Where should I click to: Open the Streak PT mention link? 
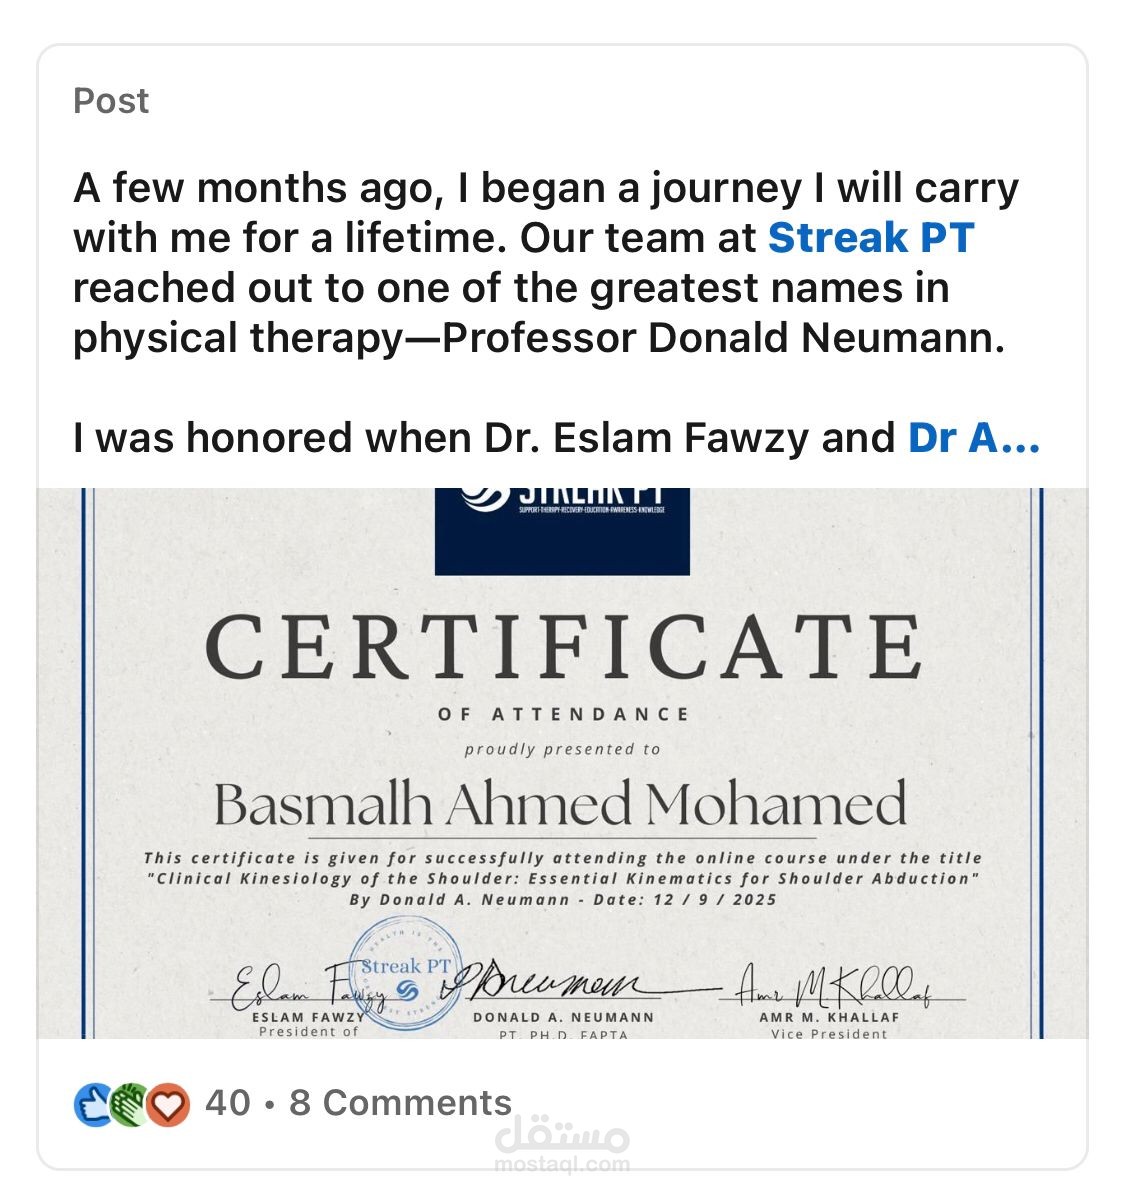click(871, 238)
